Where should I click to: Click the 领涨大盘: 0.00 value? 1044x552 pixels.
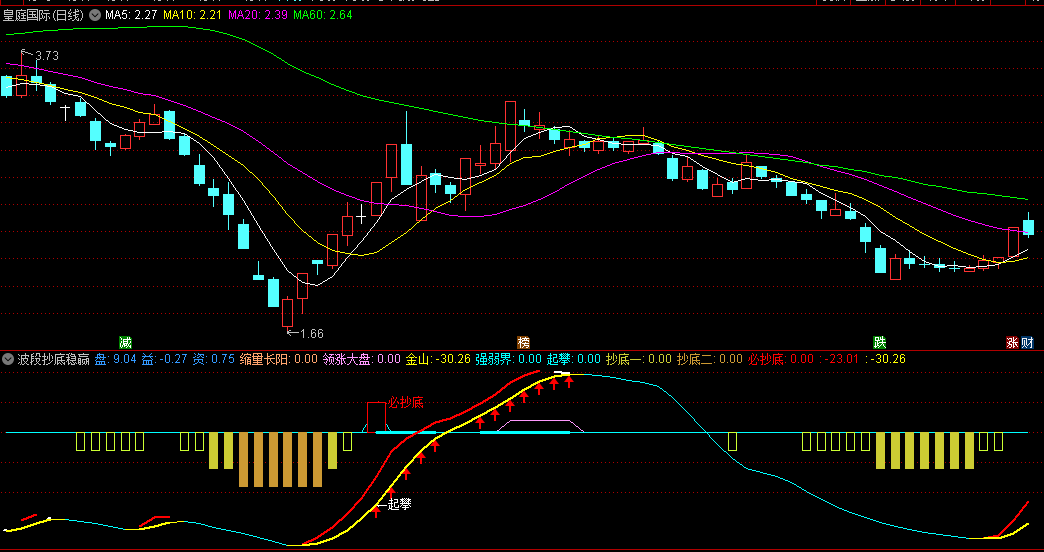(x=362, y=360)
